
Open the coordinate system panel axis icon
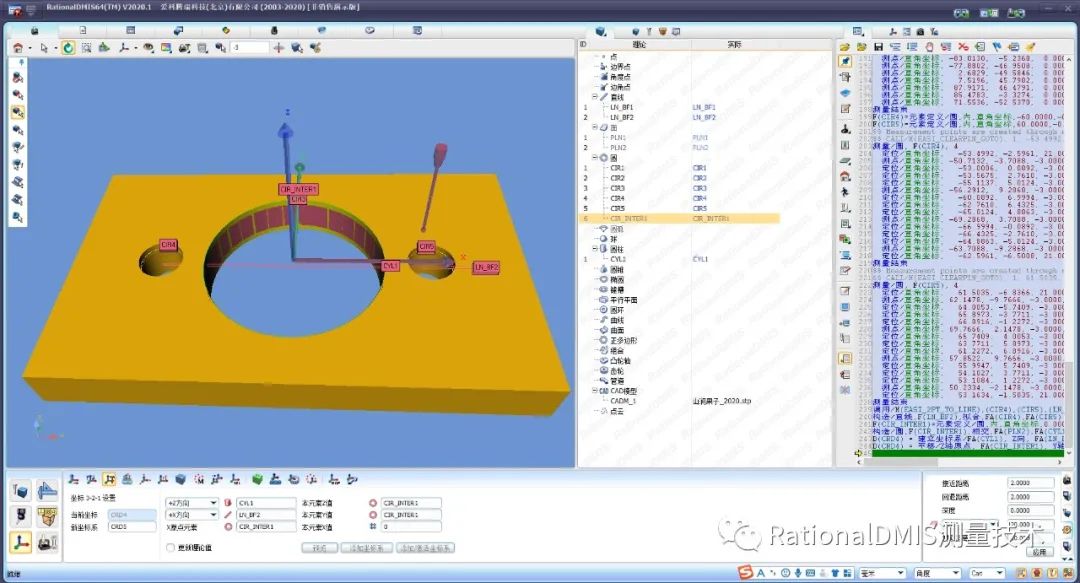point(21,542)
